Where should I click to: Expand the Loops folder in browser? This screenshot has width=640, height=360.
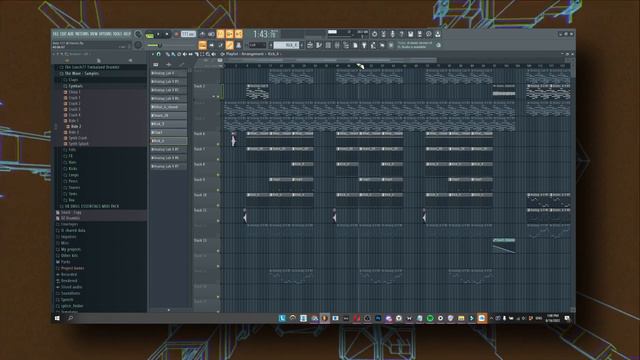[x=73, y=175]
